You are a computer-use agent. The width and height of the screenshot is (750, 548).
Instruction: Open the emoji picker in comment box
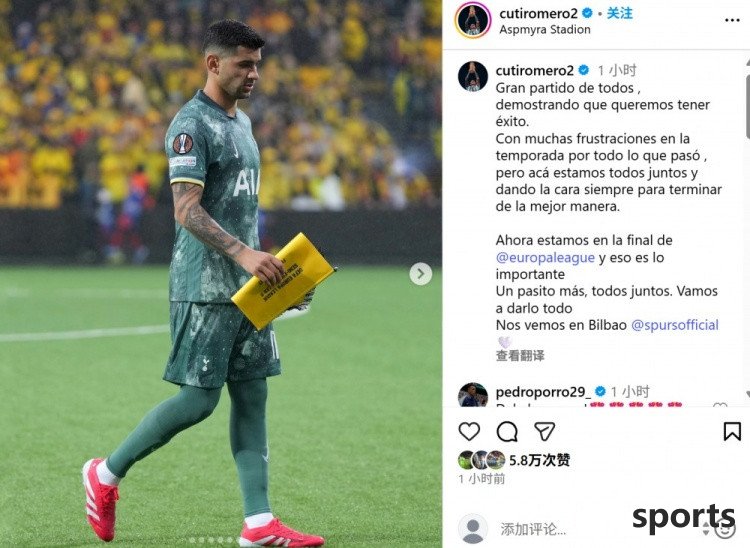[x=727, y=529]
